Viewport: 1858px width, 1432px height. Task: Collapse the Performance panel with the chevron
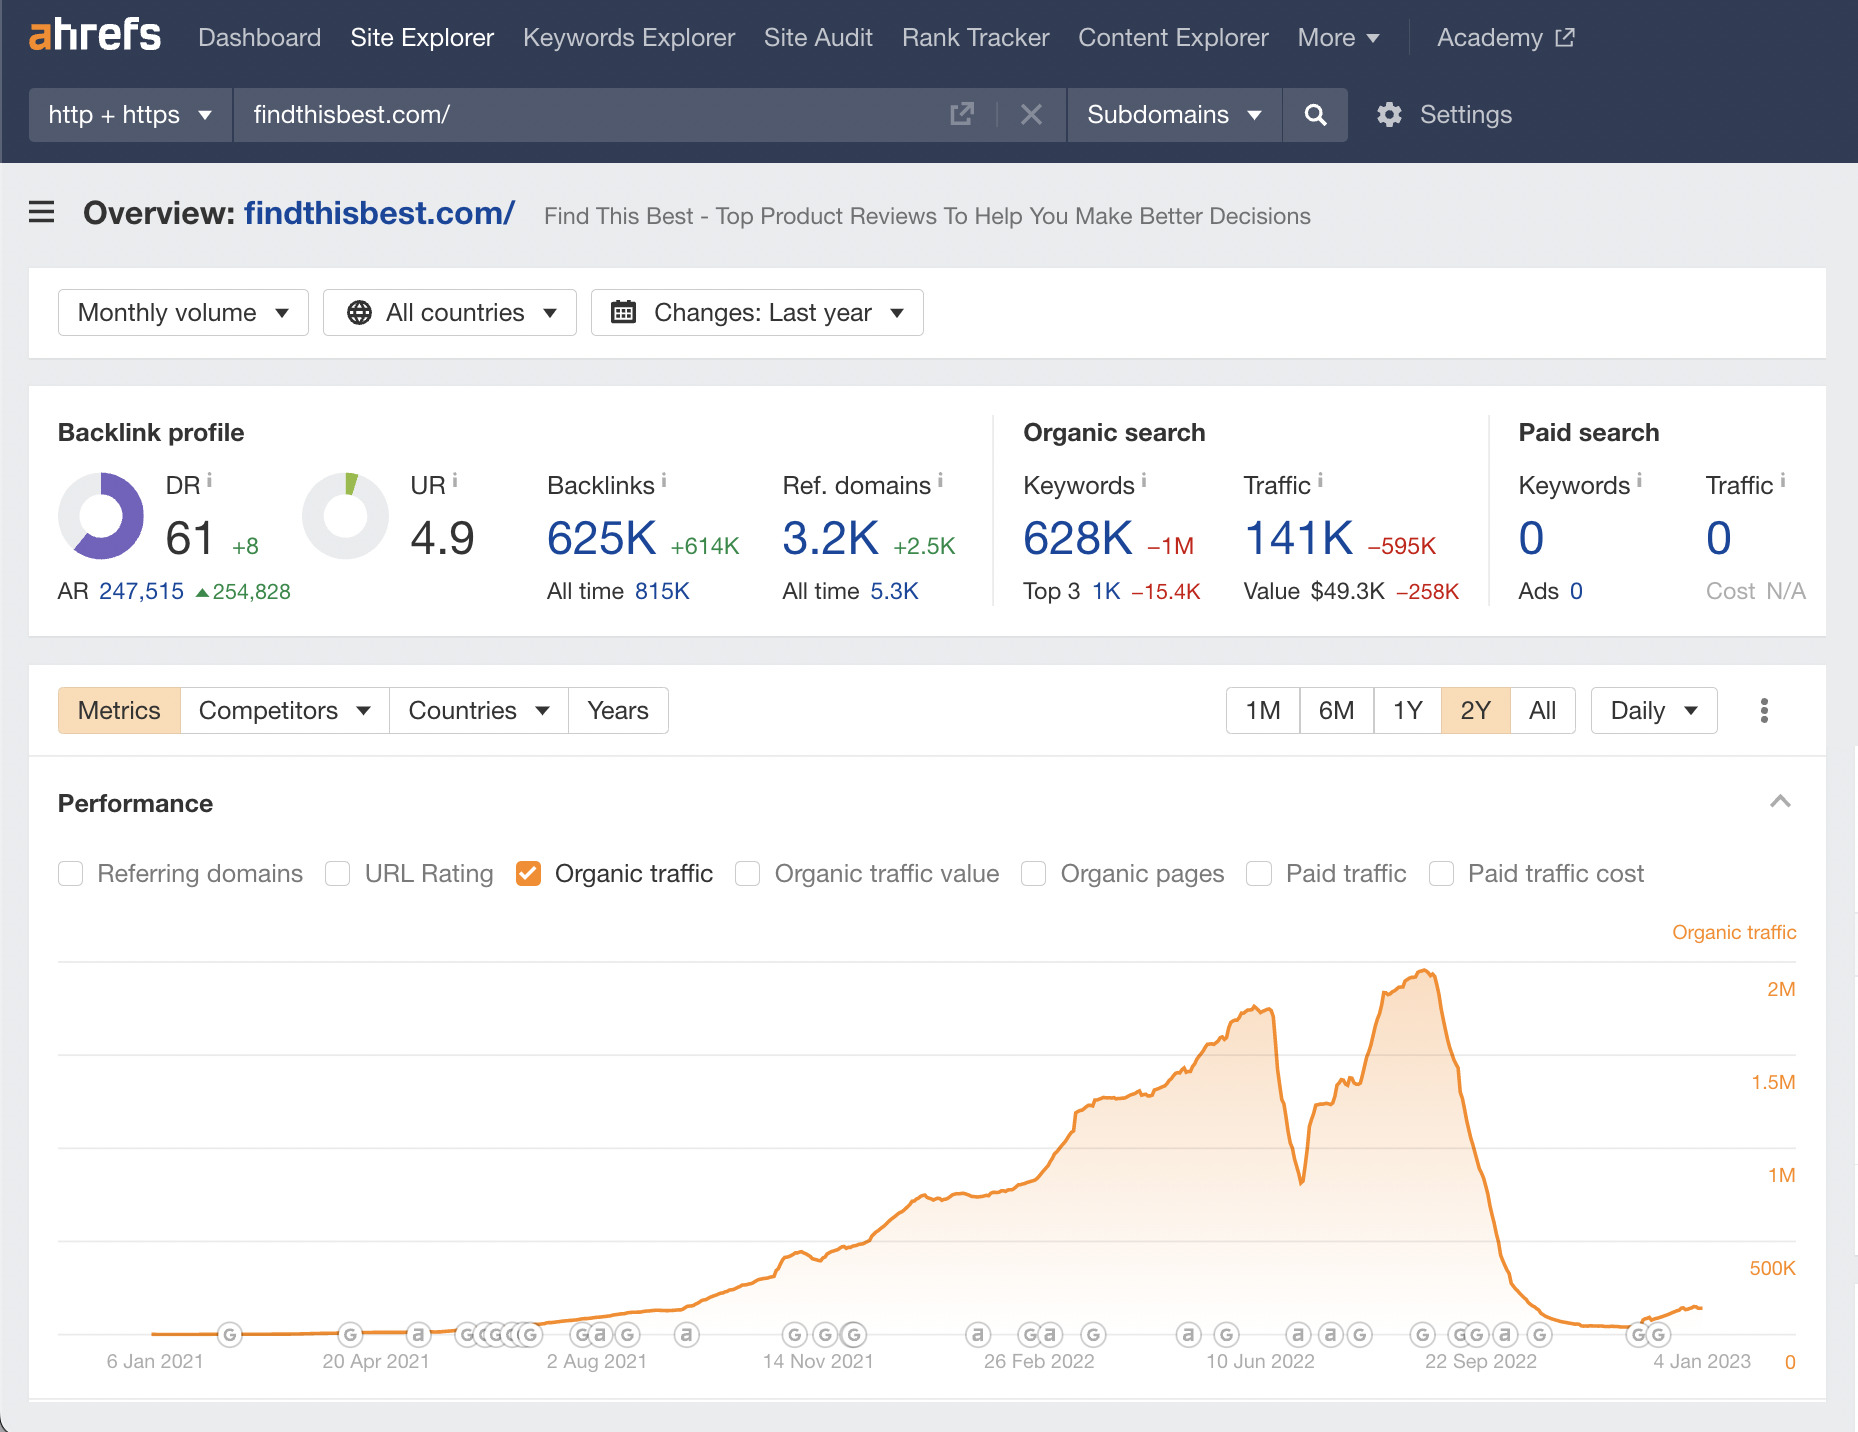(1779, 802)
